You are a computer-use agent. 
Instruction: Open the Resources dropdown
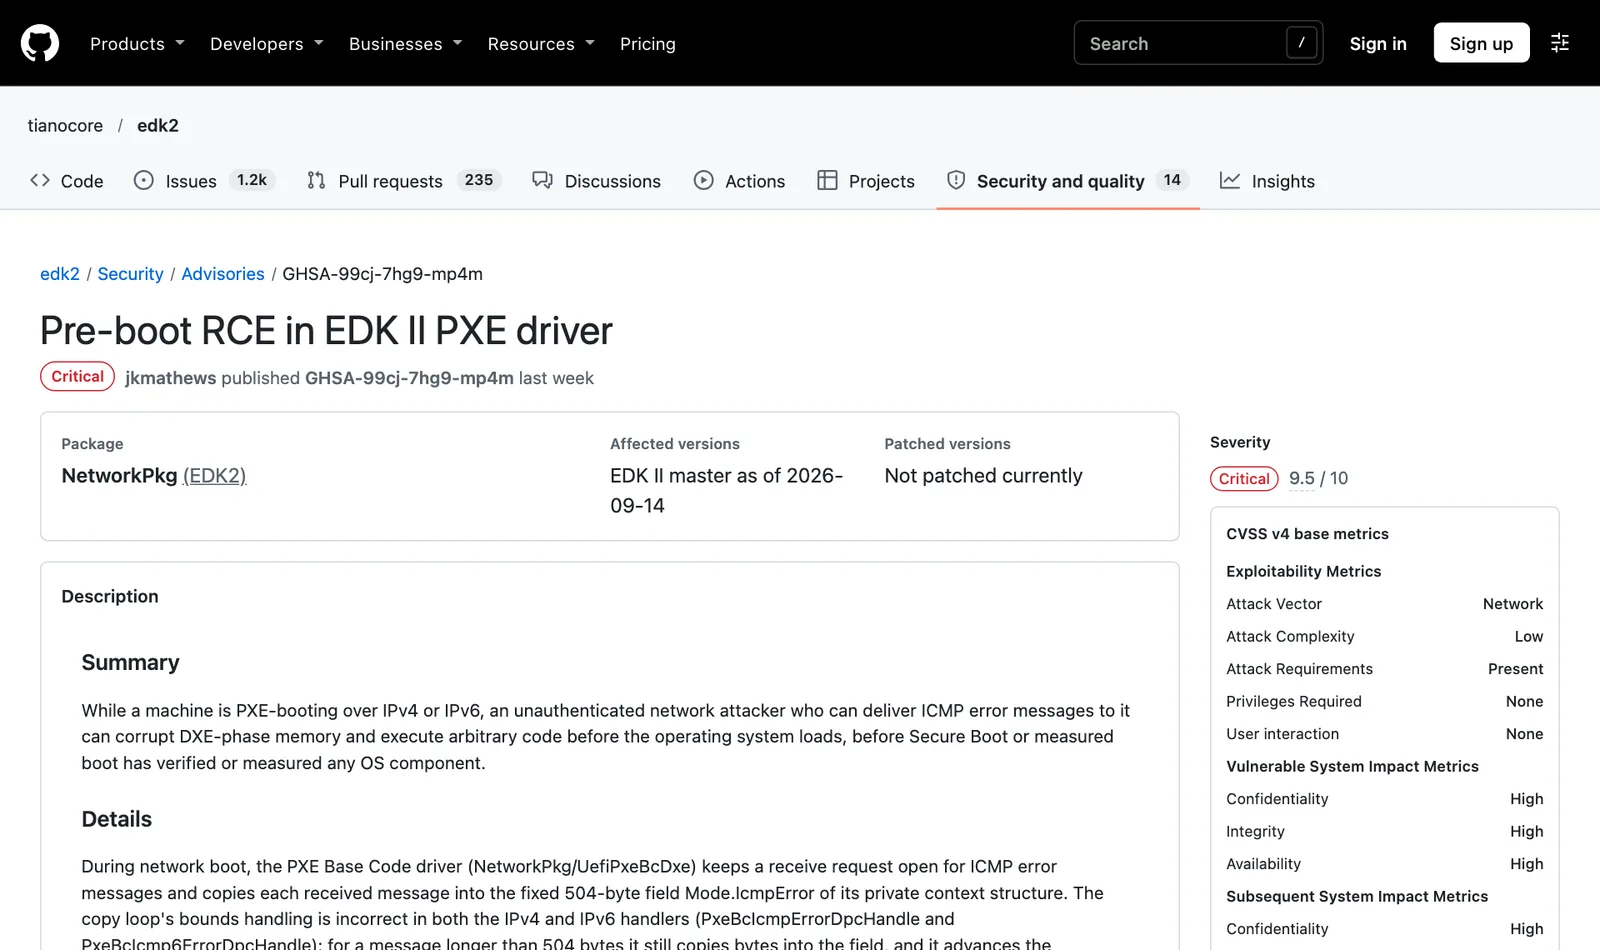[x=541, y=44]
